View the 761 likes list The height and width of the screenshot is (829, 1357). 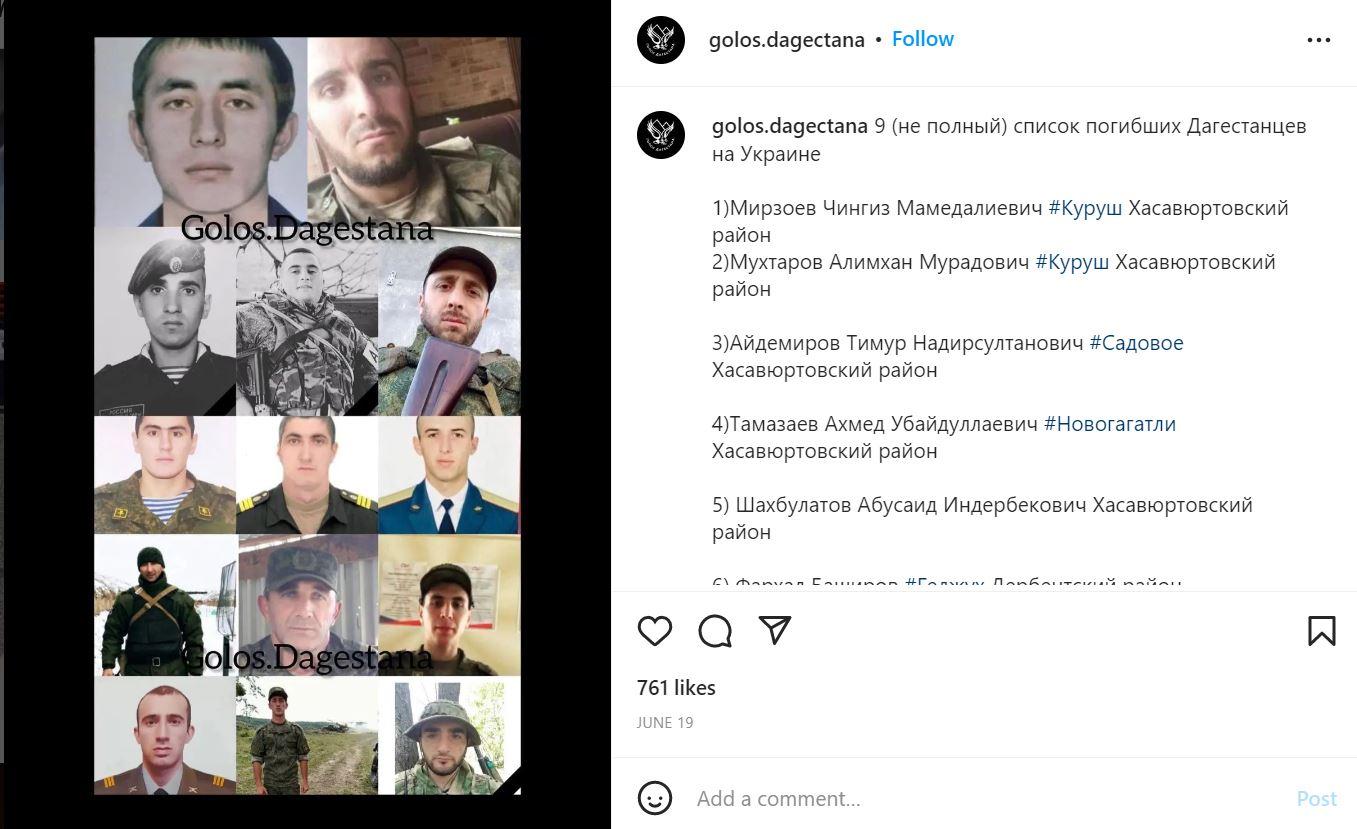(x=676, y=688)
